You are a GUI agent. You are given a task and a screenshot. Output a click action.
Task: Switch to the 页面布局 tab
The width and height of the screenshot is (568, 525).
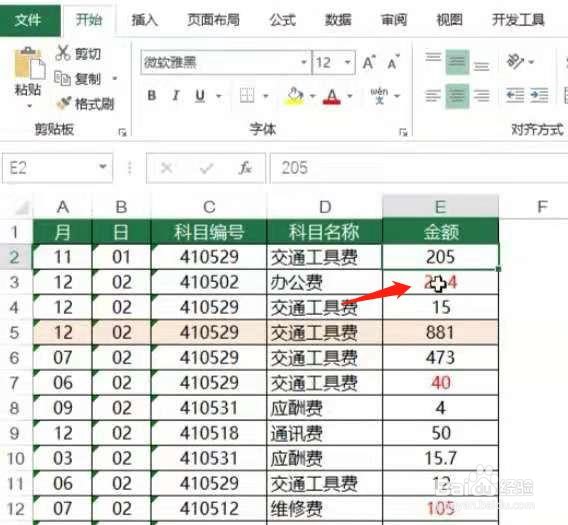pyautogui.click(x=213, y=20)
